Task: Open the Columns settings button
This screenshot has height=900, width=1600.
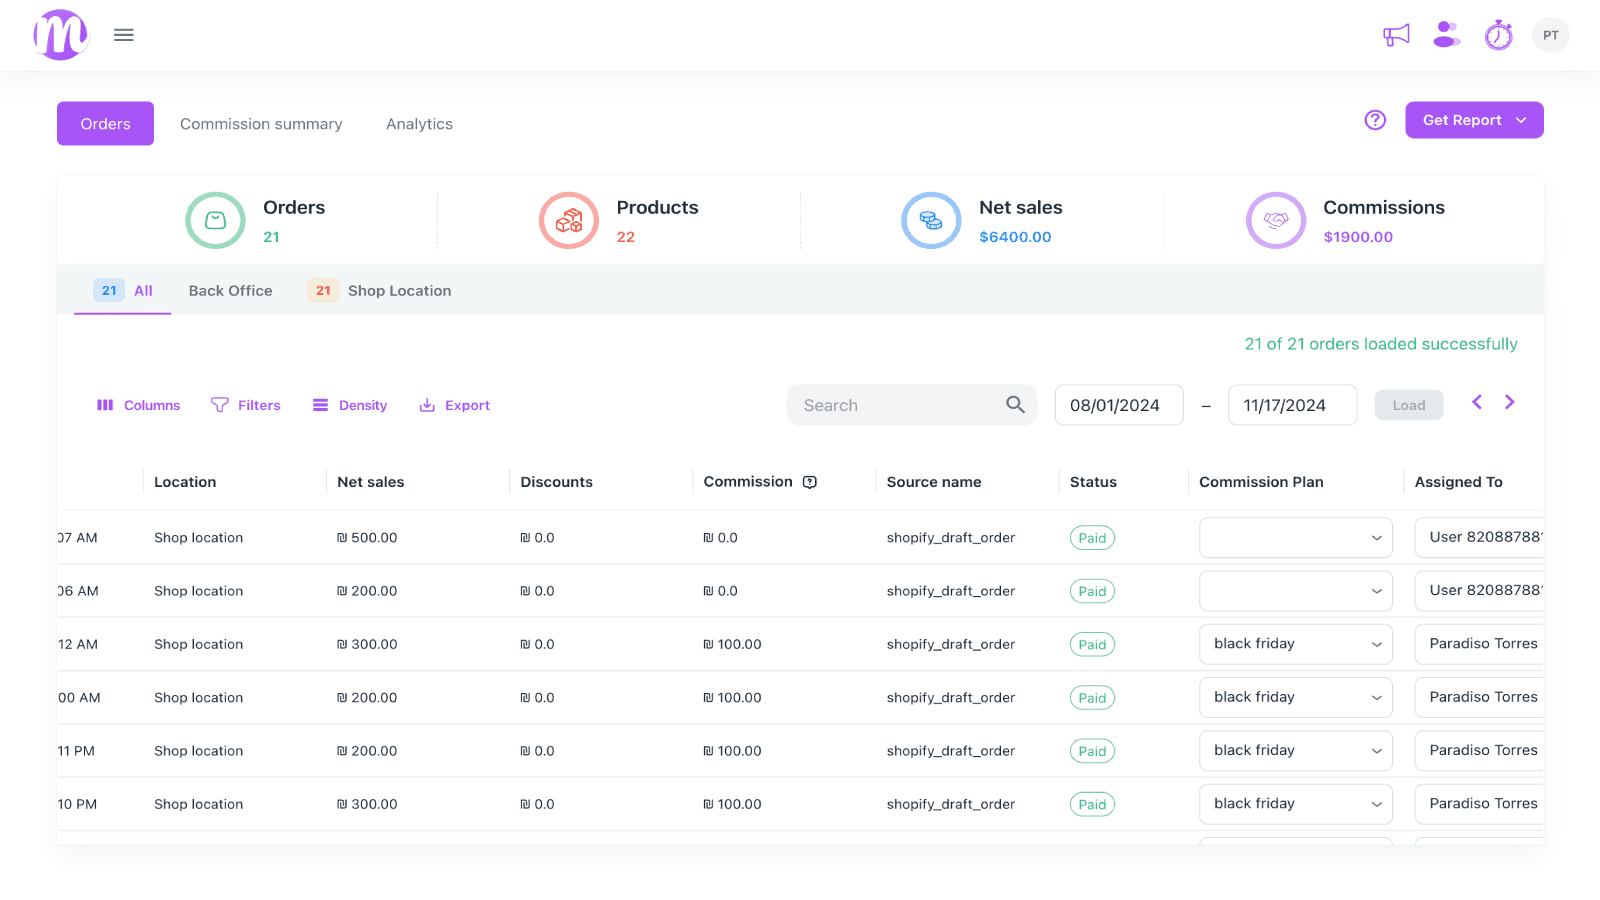Action: 138,405
